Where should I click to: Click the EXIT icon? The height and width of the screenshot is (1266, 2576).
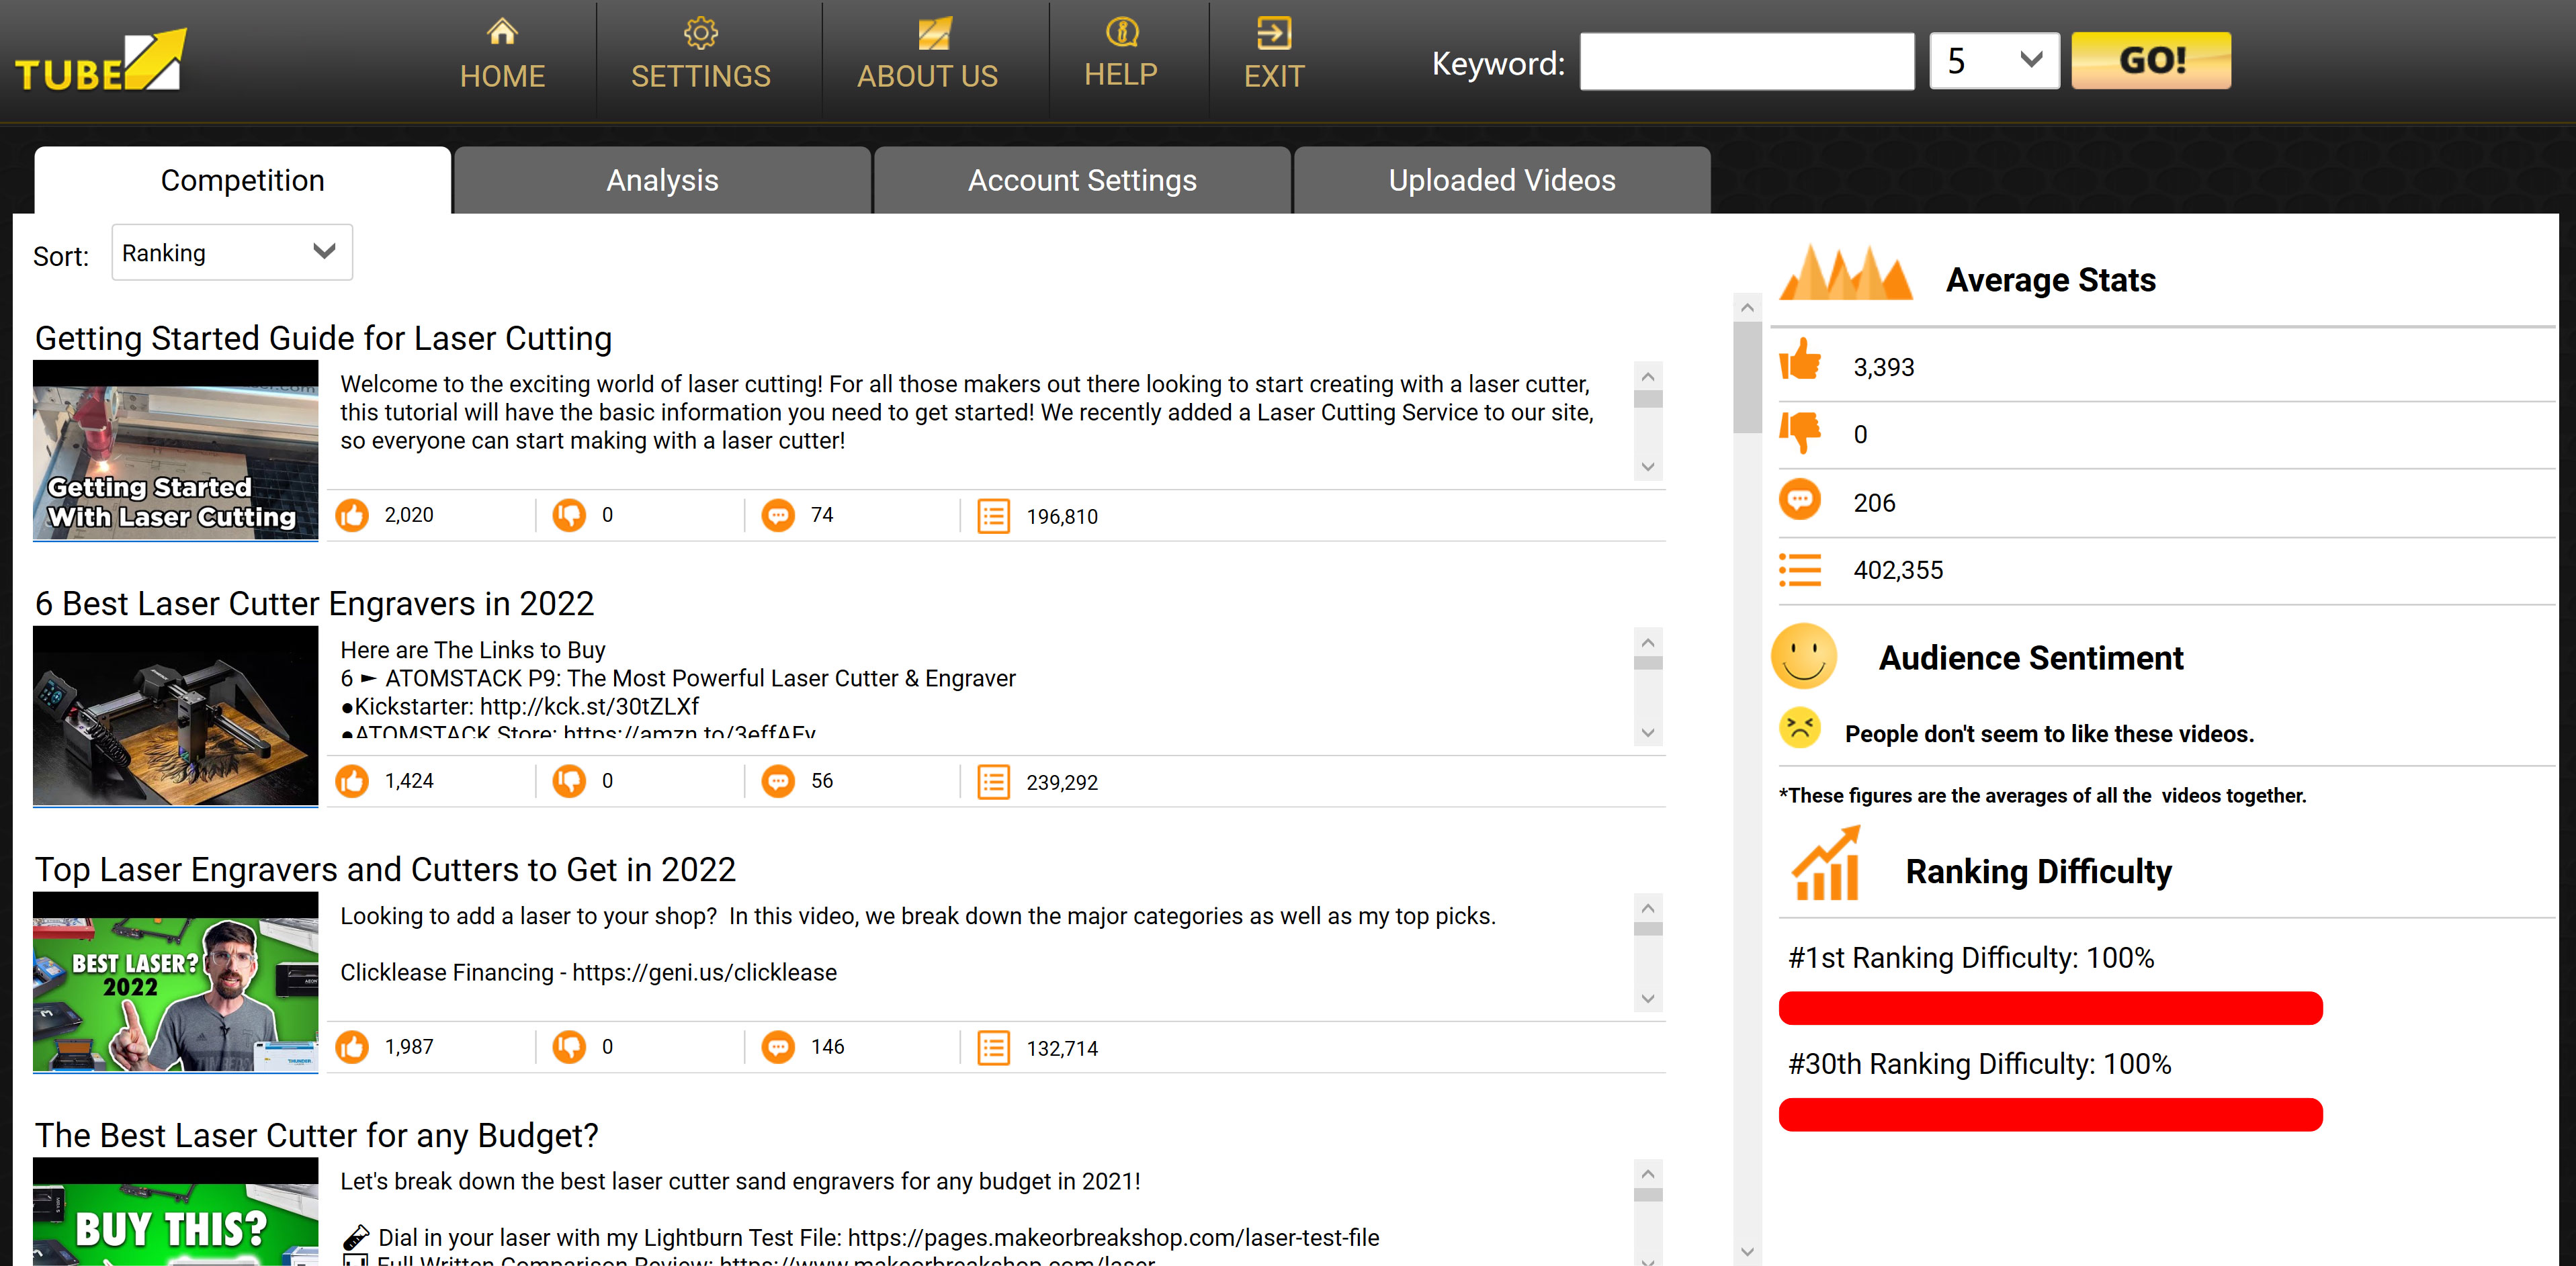1274,33
